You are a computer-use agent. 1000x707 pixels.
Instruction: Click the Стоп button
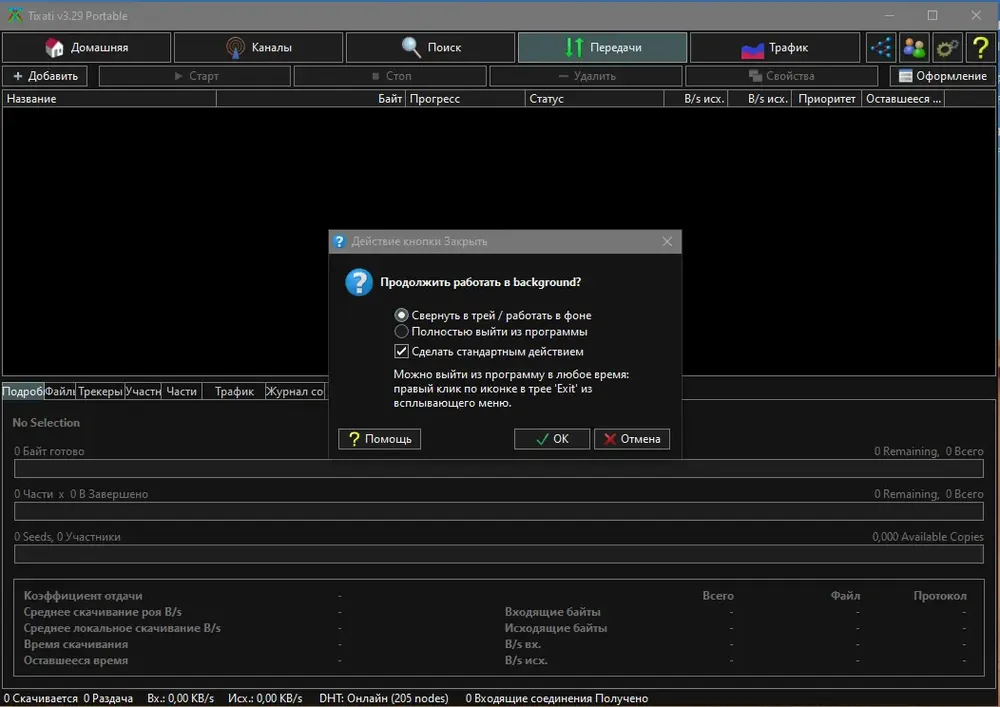390,76
